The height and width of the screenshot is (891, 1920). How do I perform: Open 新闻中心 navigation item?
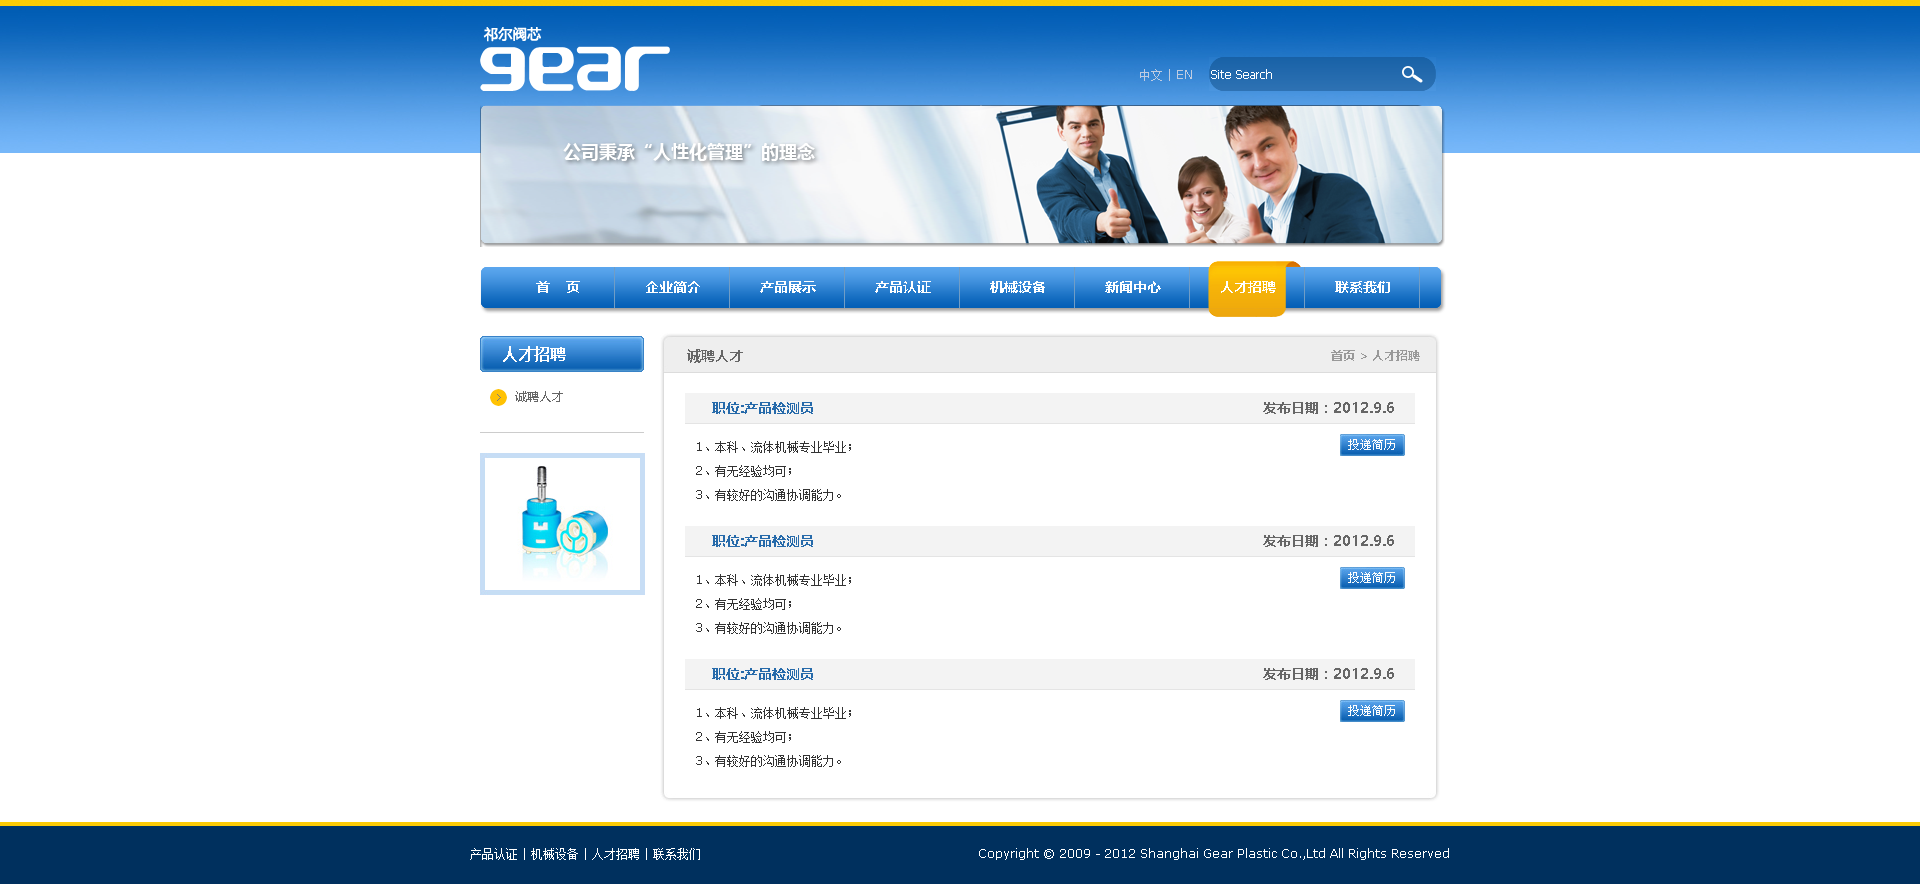pyautogui.click(x=1132, y=288)
